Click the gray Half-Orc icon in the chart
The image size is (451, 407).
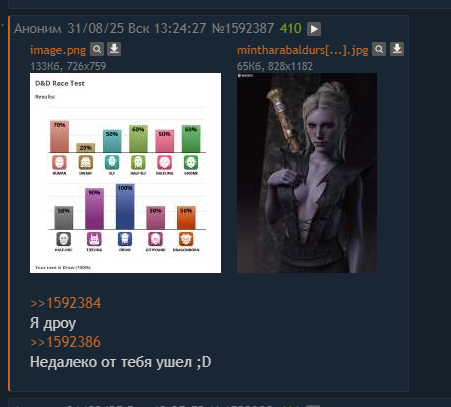[x=63, y=239]
